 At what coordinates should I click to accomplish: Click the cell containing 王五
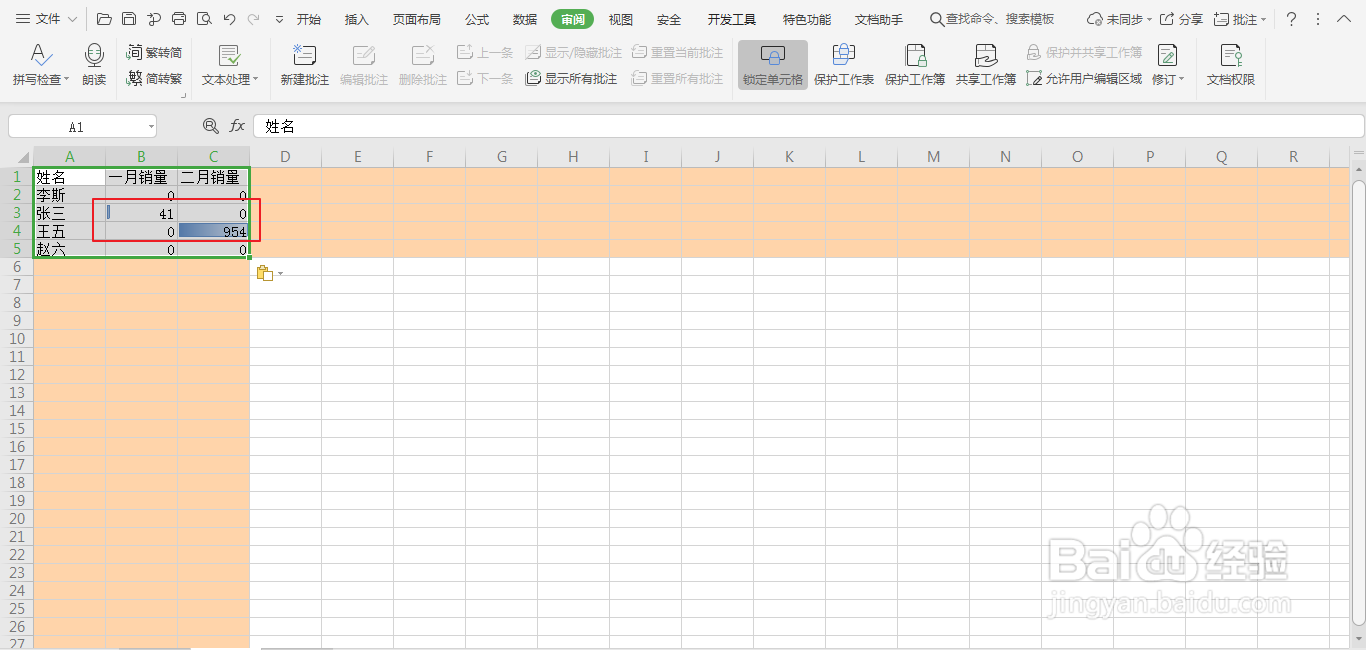pos(69,231)
